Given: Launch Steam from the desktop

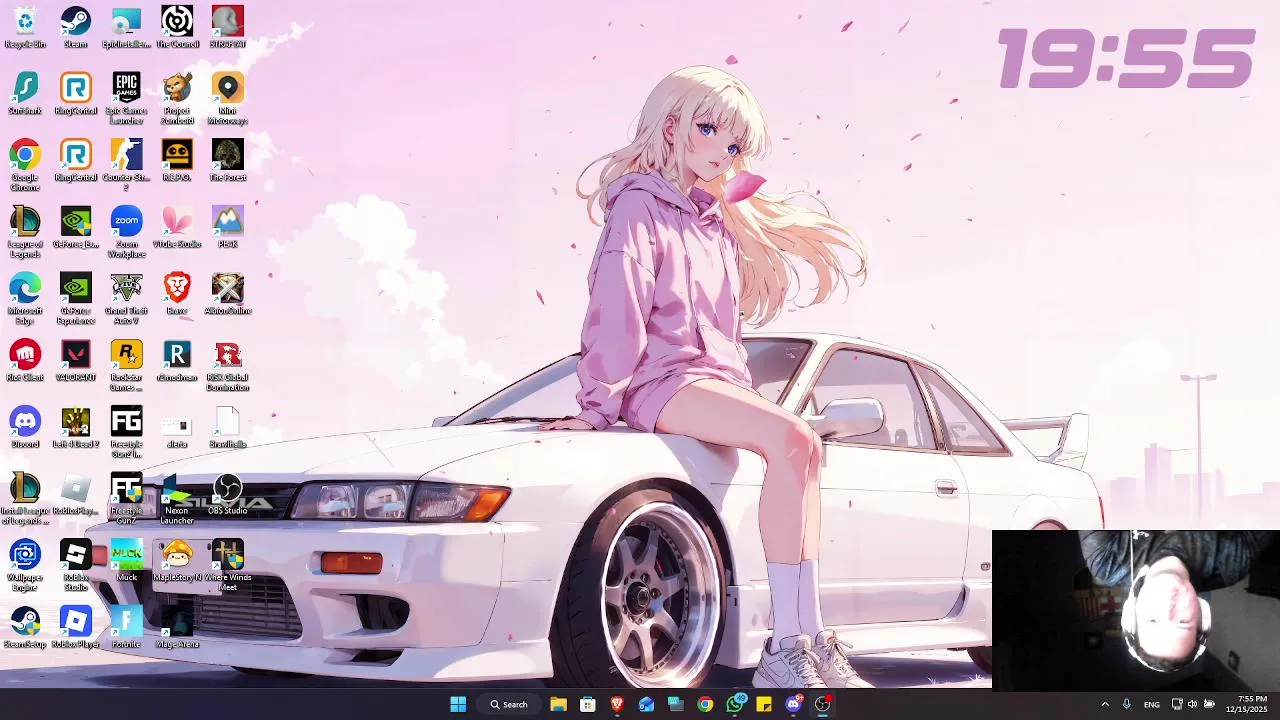Looking at the screenshot, I should point(76,27).
